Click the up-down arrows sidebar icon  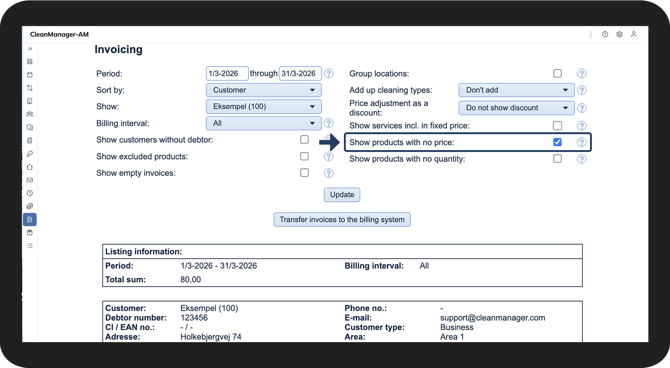coord(30,88)
